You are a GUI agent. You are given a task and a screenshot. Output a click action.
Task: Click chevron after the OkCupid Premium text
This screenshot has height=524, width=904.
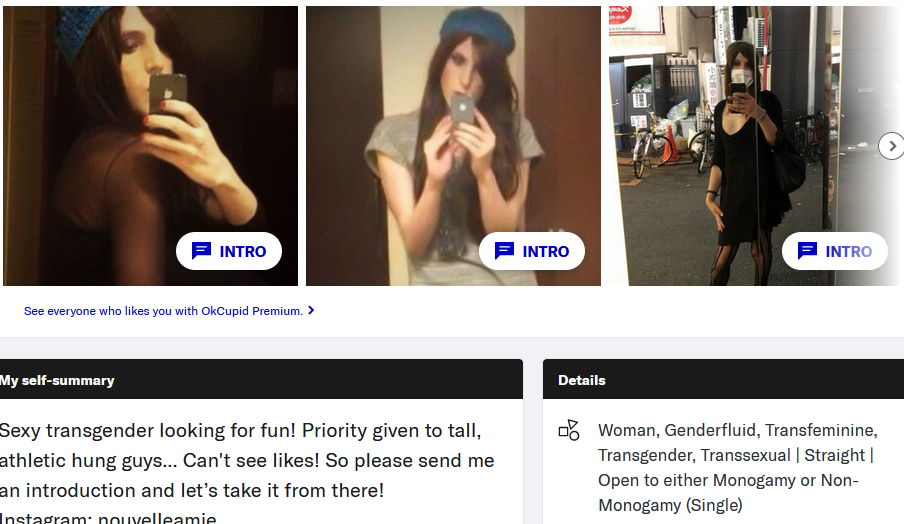pos(311,311)
